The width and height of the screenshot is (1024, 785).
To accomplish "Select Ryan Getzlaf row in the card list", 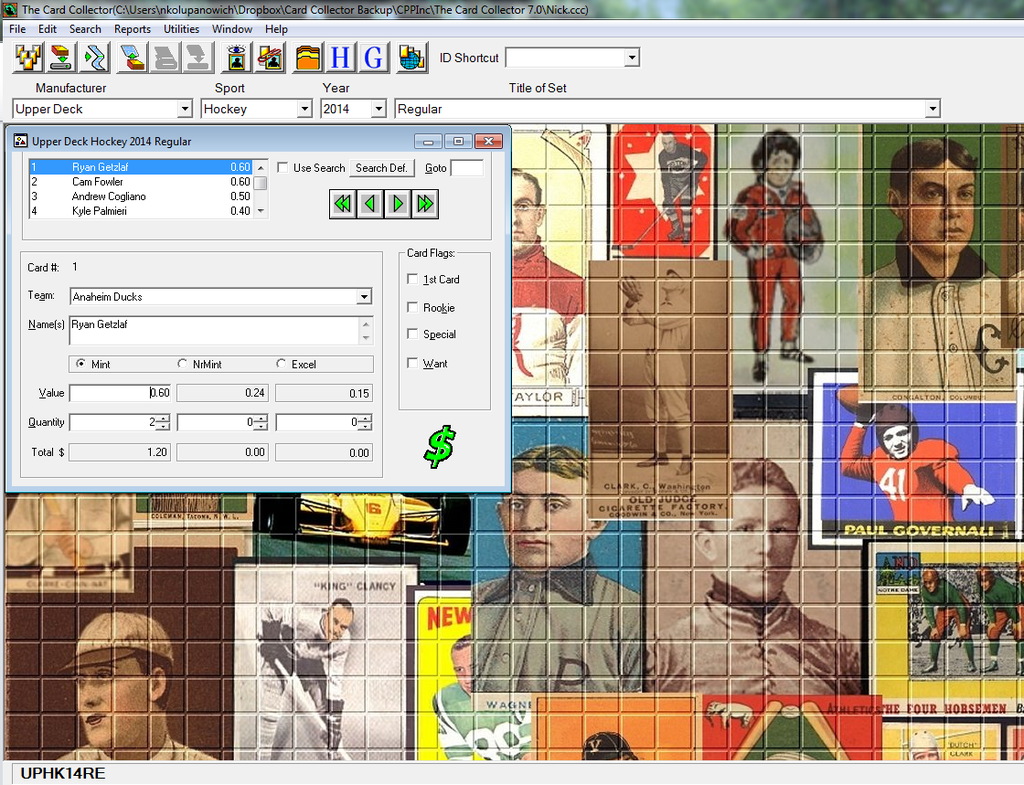I will tap(140, 167).
